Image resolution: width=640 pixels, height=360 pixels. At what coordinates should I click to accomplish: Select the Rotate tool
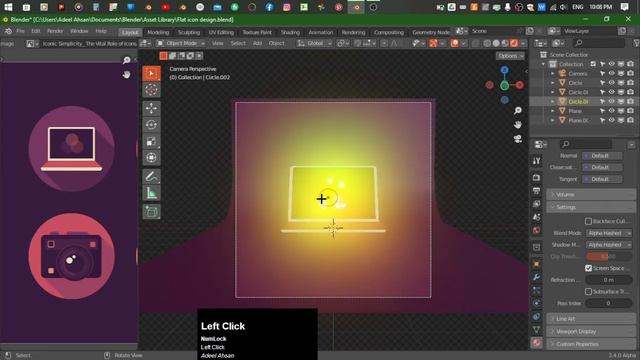pos(151,124)
